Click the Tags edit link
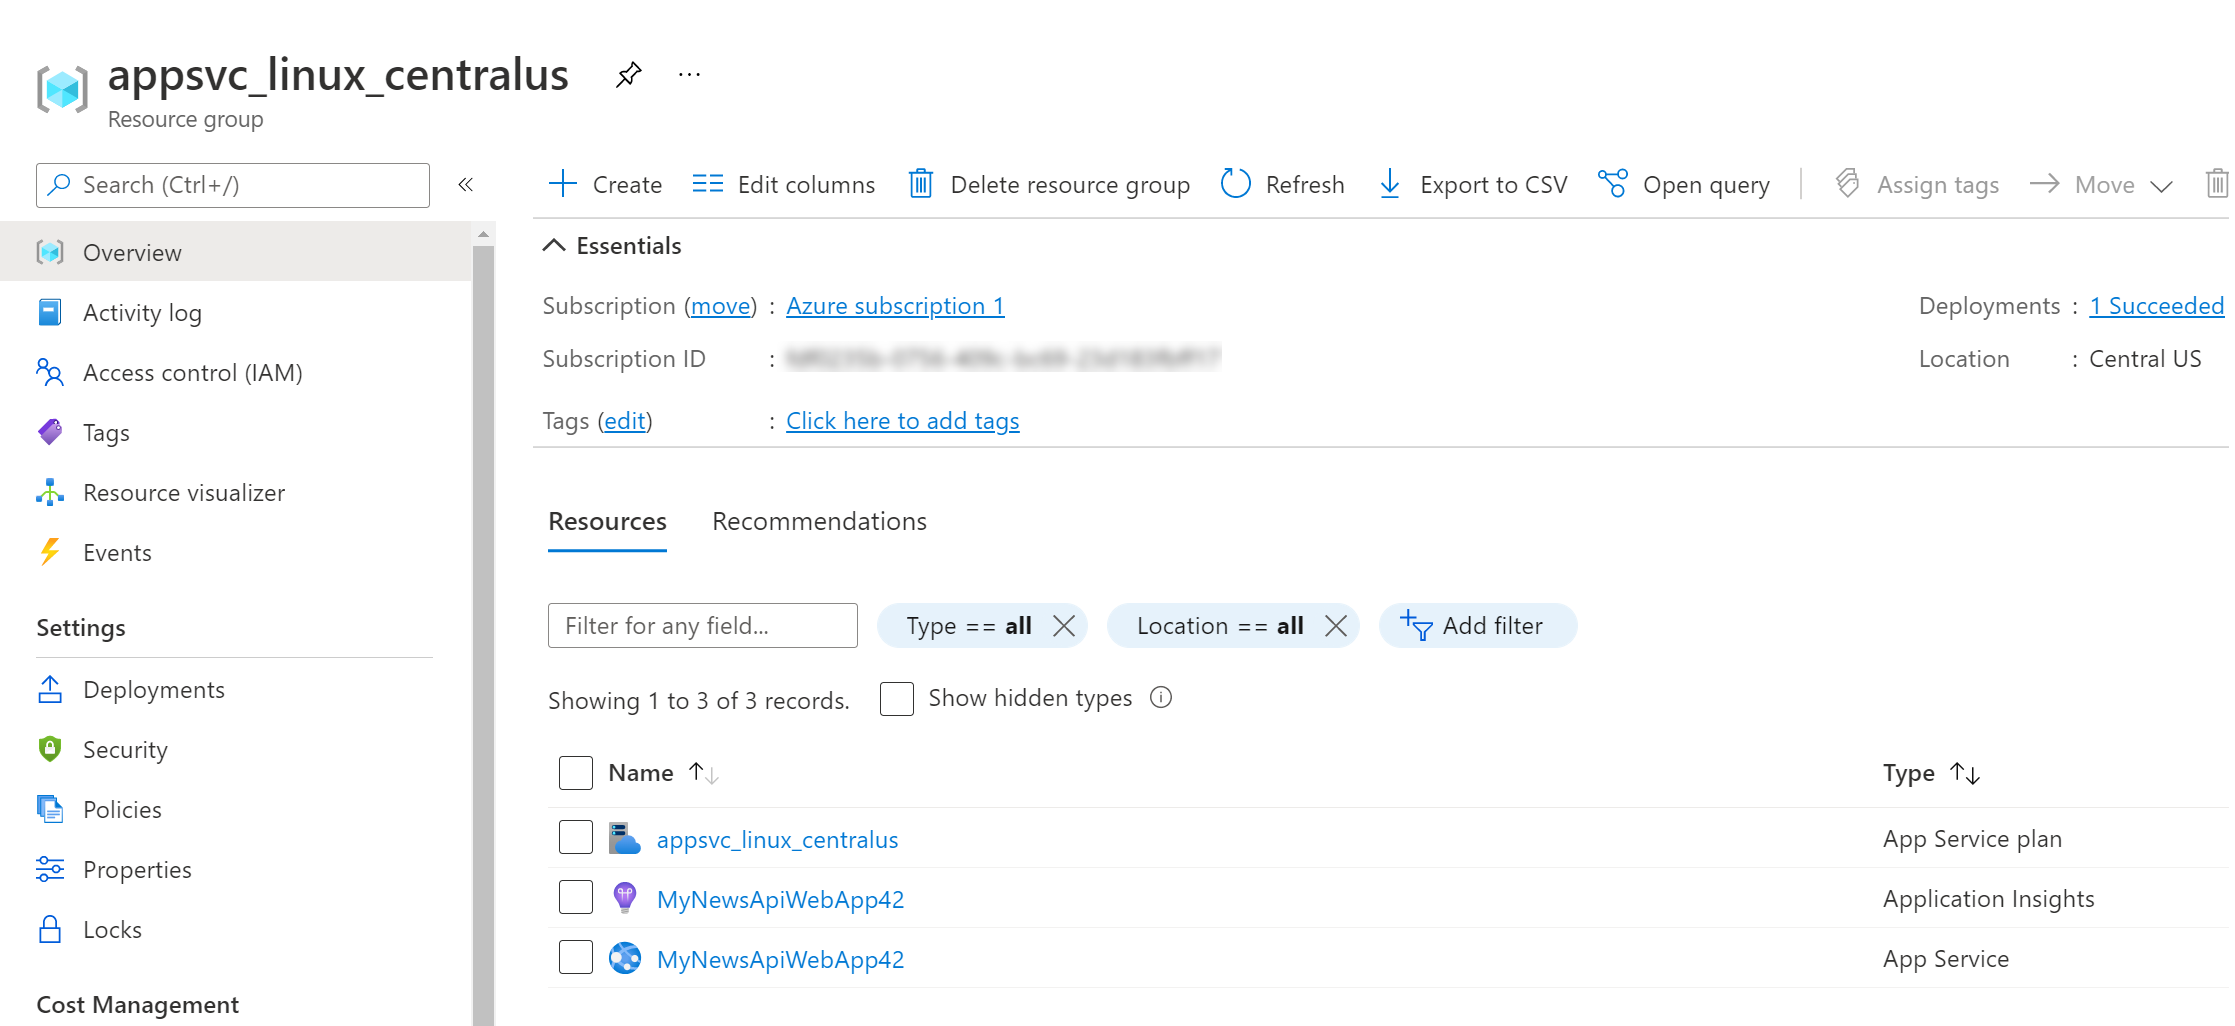The image size is (2235, 1026). coord(625,421)
